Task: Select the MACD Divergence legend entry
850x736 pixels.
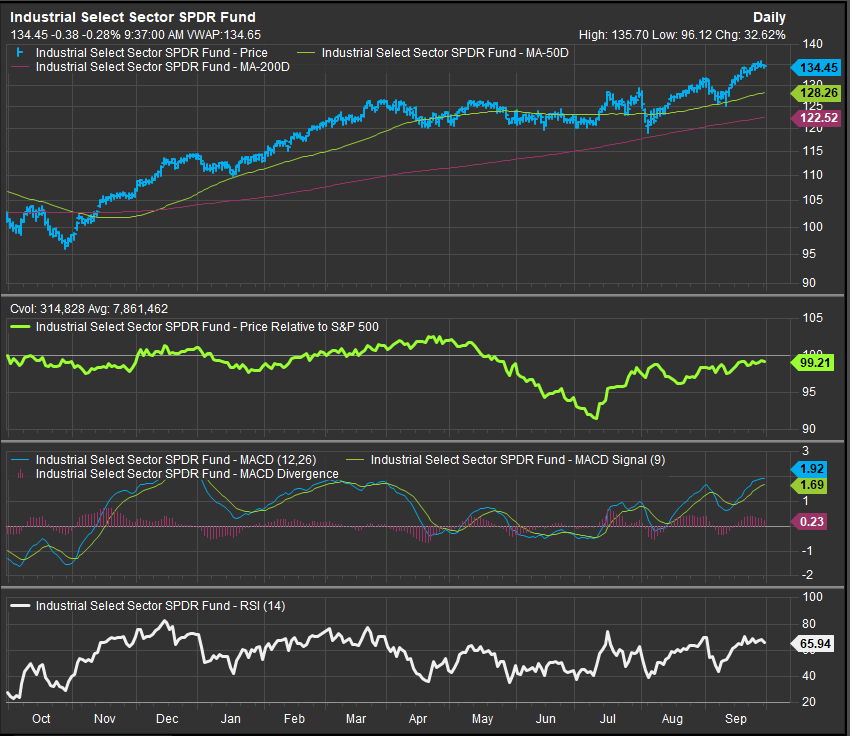Action: click(187, 474)
